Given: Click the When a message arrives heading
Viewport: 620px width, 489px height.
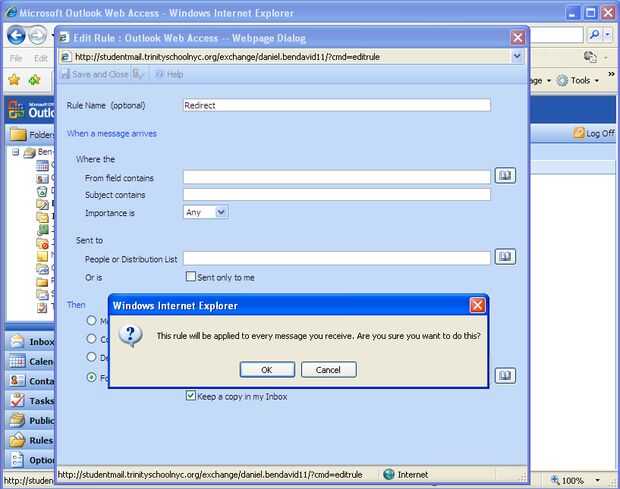Looking at the screenshot, I should 112,134.
